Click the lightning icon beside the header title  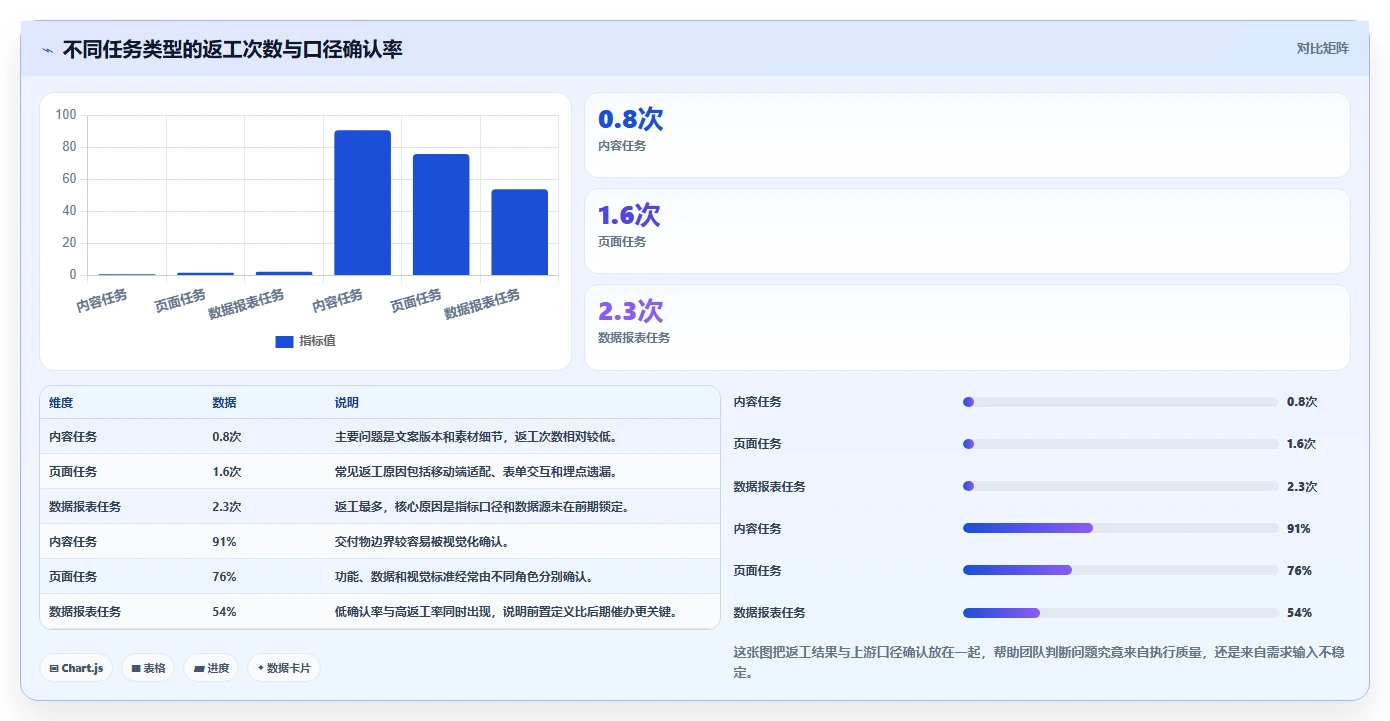coord(47,50)
